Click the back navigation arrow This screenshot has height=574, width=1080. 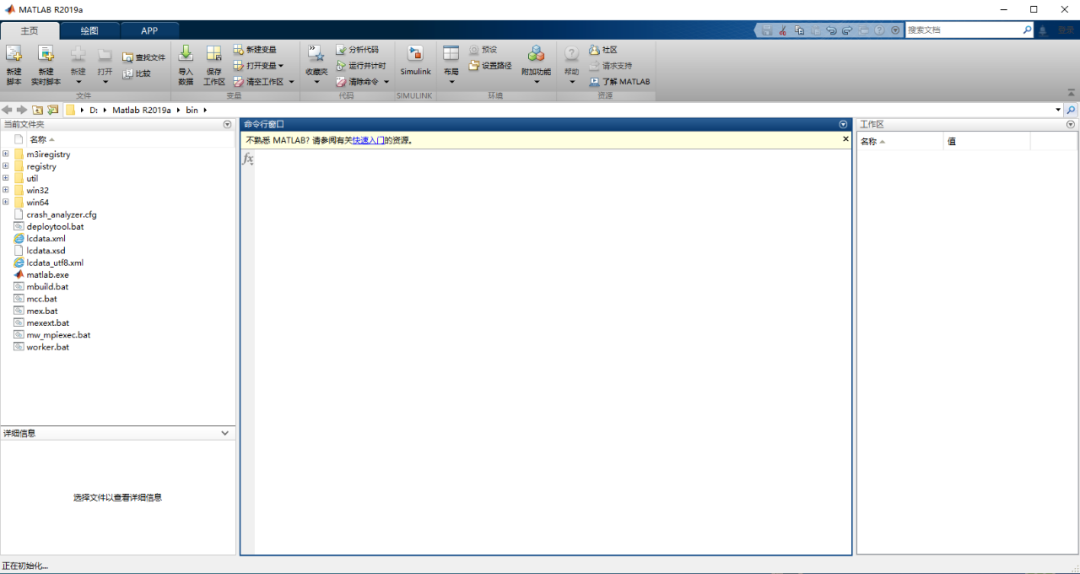tap(8, 110)
